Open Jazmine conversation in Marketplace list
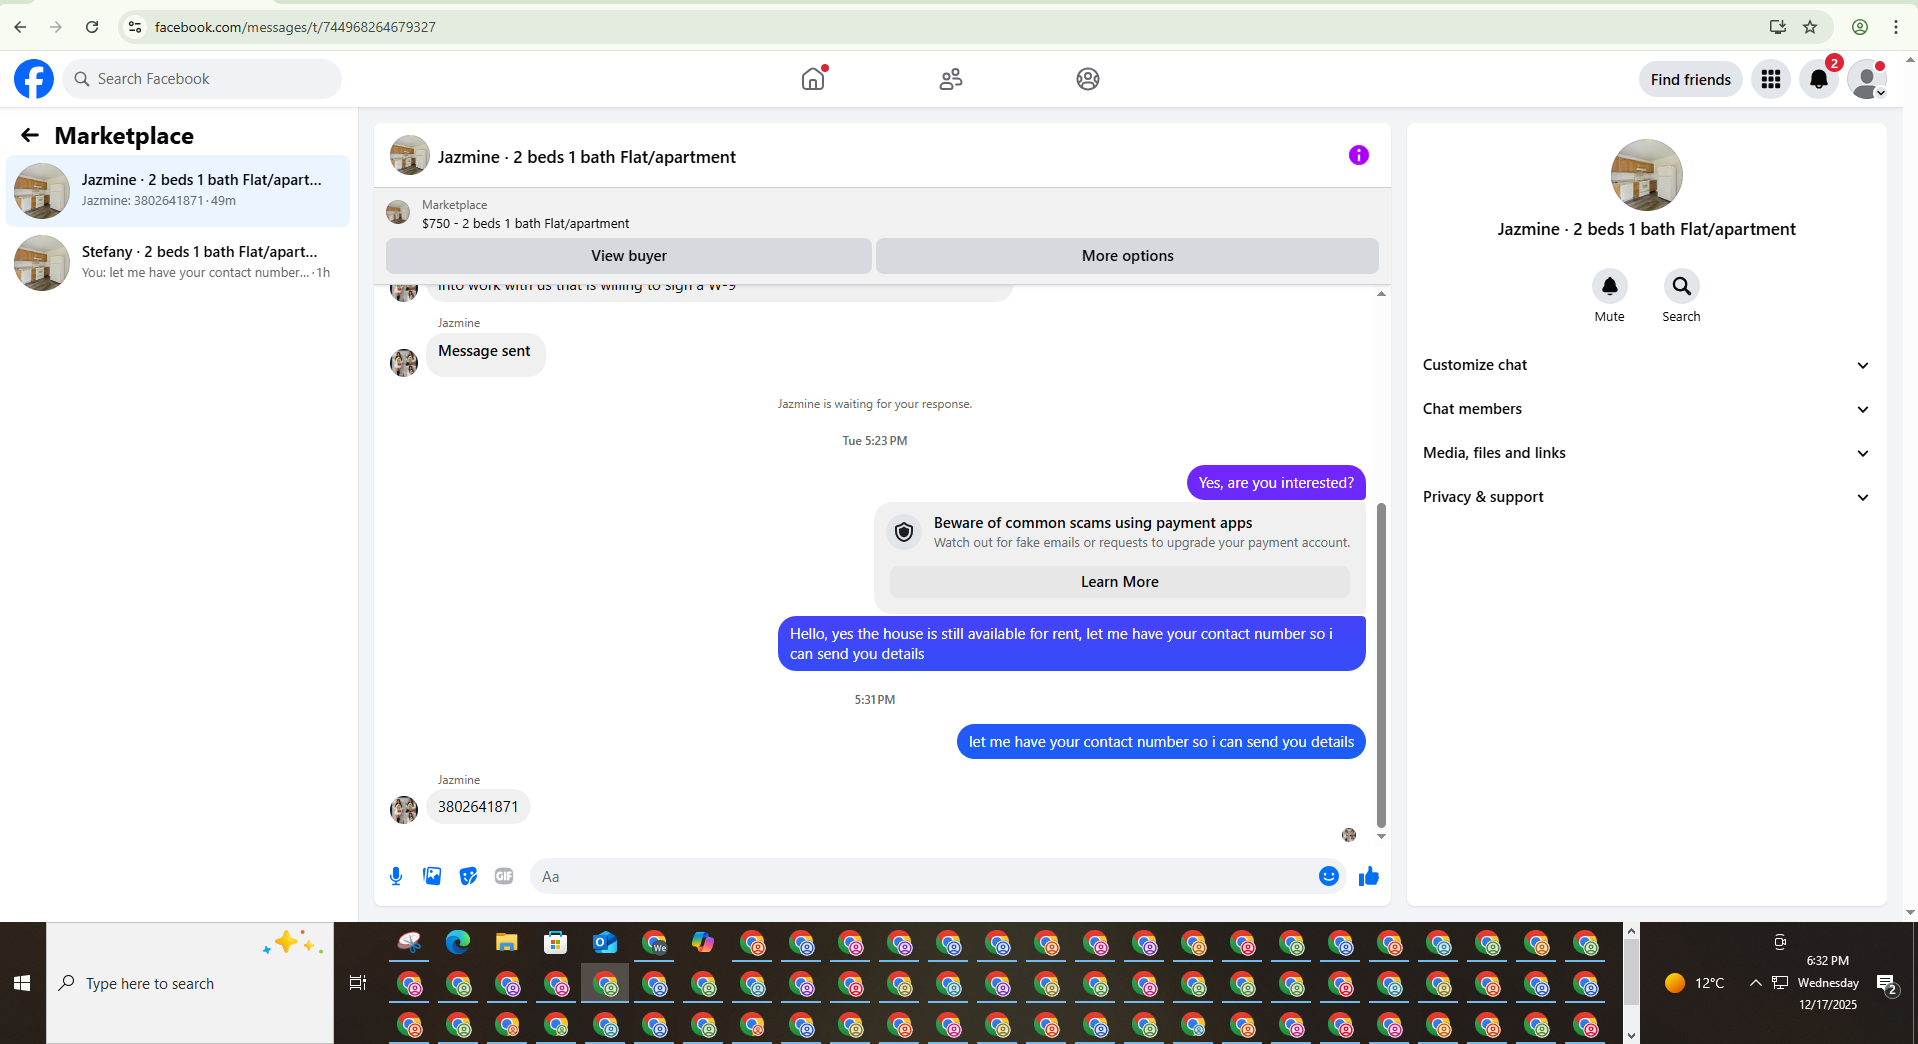Viewport: 1918px width, 1044px height. point(178,190)
